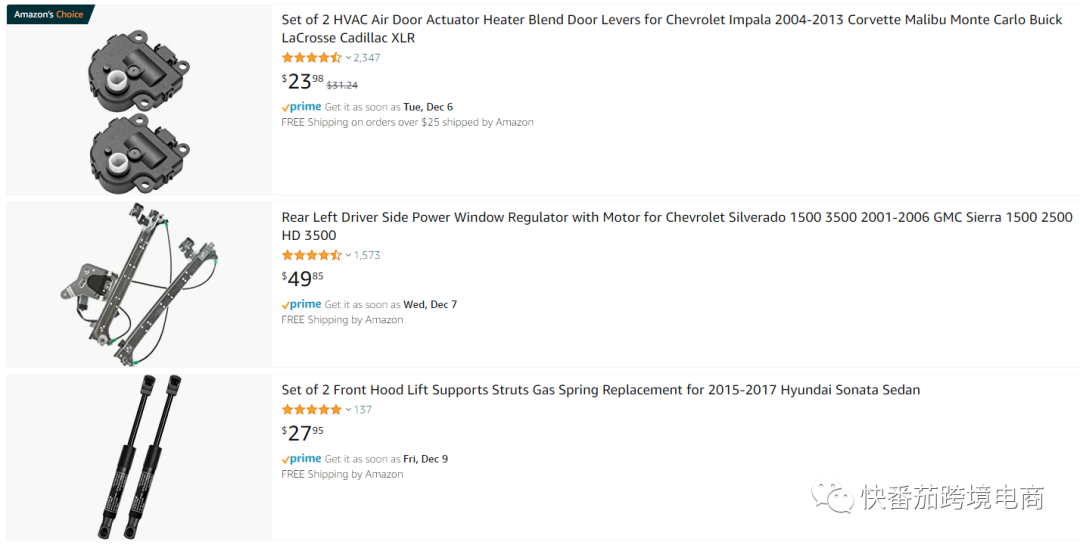Click the five-star rating of hood struts
1080x545 pixels.
(x=311, y=409)
